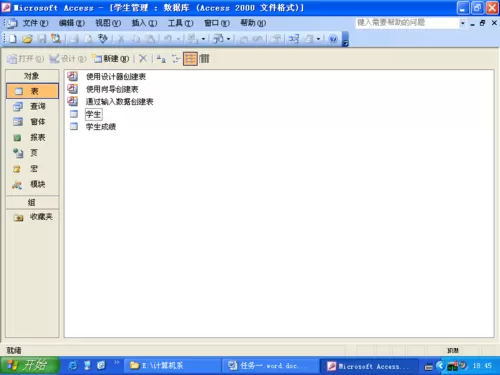This screenshot has height=375, width=500.
Task: Open the help question box dropdown
Action: point(462,23)
